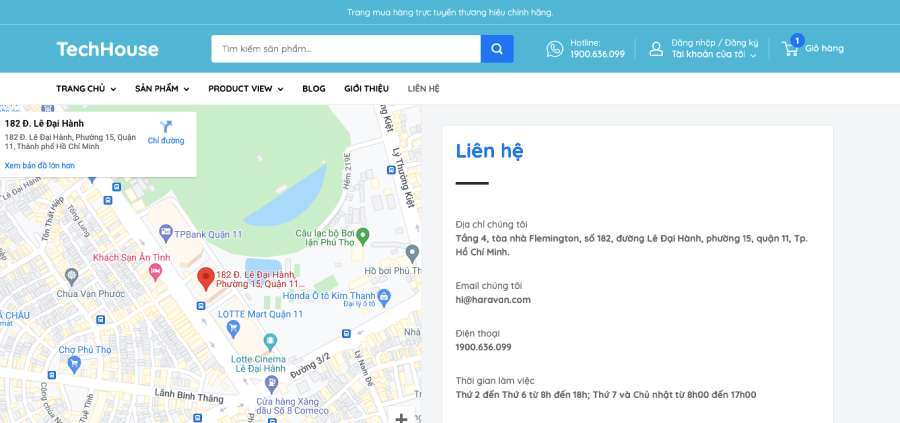900x423 pixels.
Task: Click LOTTE Mart Quận 11 marker icon
Action: (x=232, y=329)
